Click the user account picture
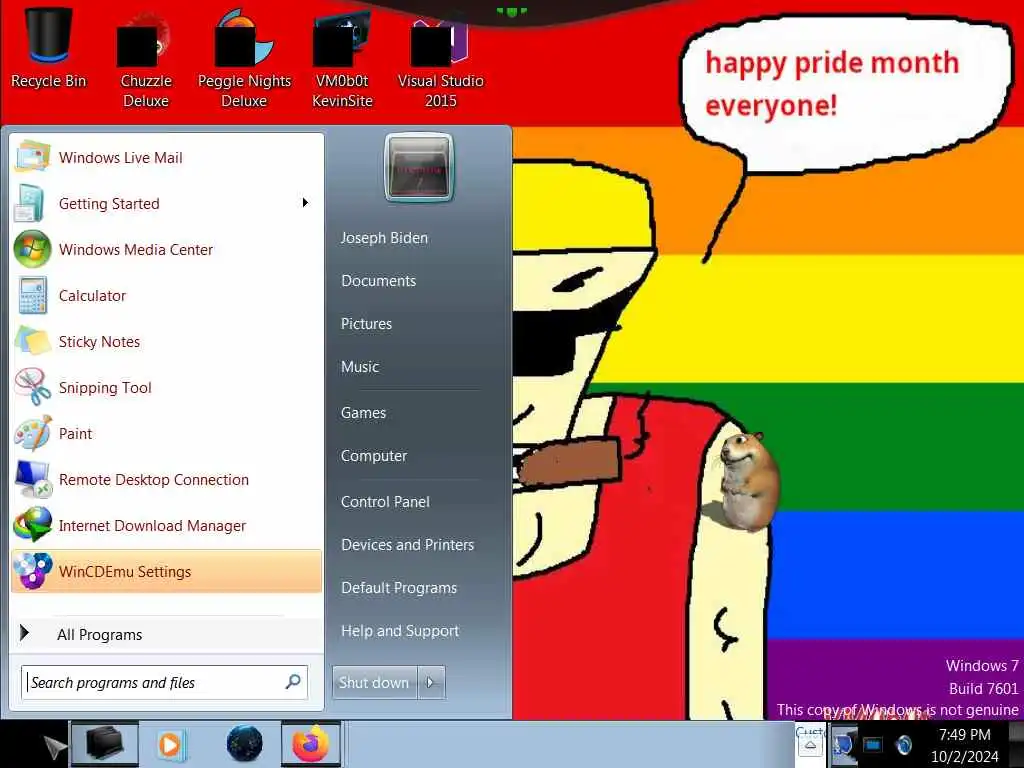 point(419,168)
